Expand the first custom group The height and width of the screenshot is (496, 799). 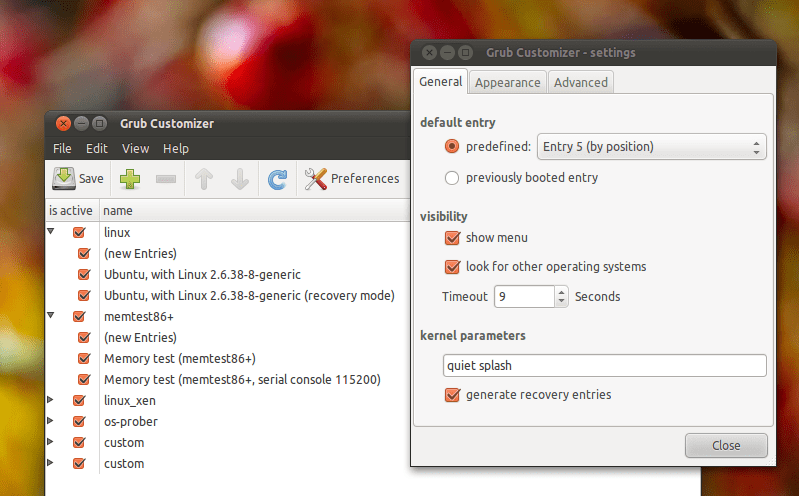[50, 441]
